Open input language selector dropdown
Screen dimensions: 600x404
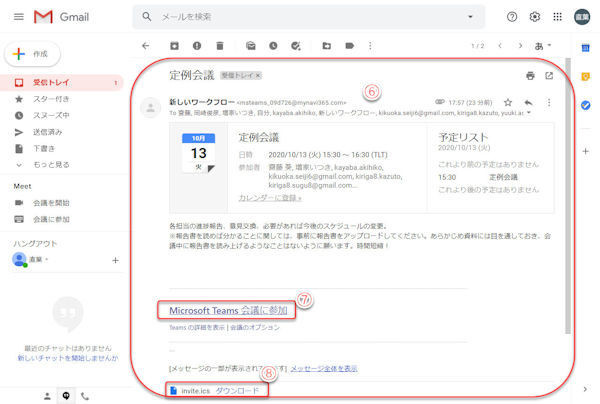click(x=549, y=46)
